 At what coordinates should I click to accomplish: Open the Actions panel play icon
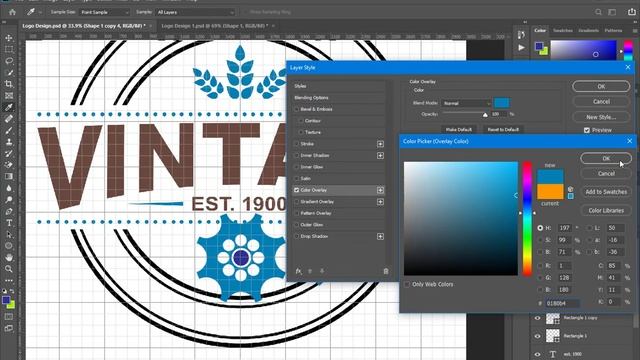(x=521, y=48)
